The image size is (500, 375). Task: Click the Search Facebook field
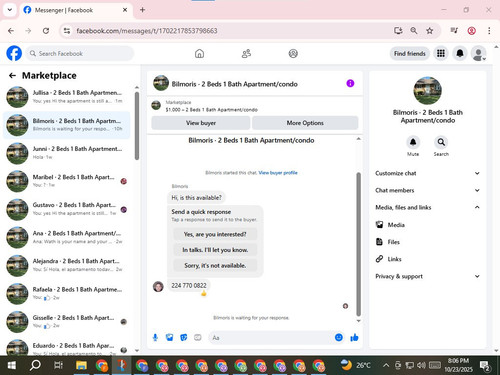coord(80,53)
